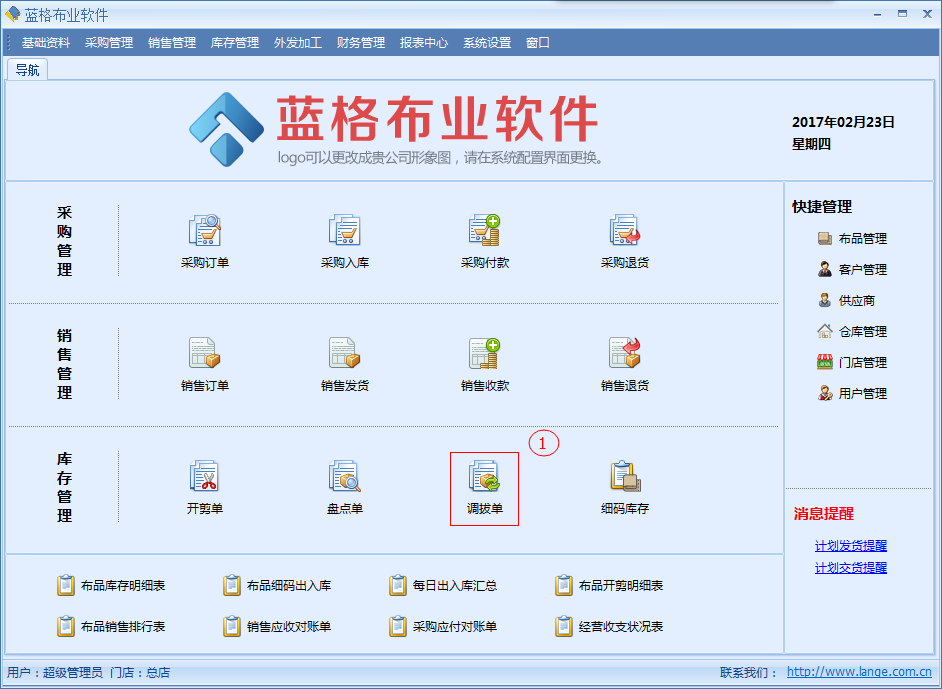The width and height of the screenshot is (942, 689).
Task: Open the 调拔单 transfer order icon
Action: click(x=485, y=476)
